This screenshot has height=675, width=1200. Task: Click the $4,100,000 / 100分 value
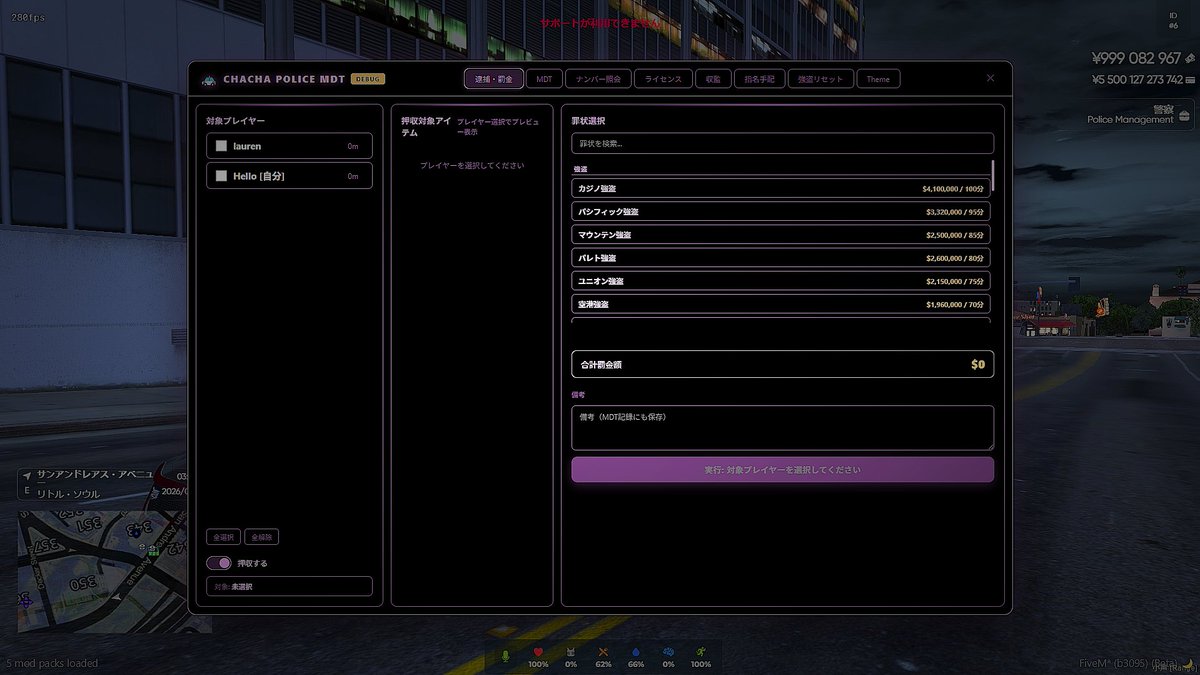(953, 188)
